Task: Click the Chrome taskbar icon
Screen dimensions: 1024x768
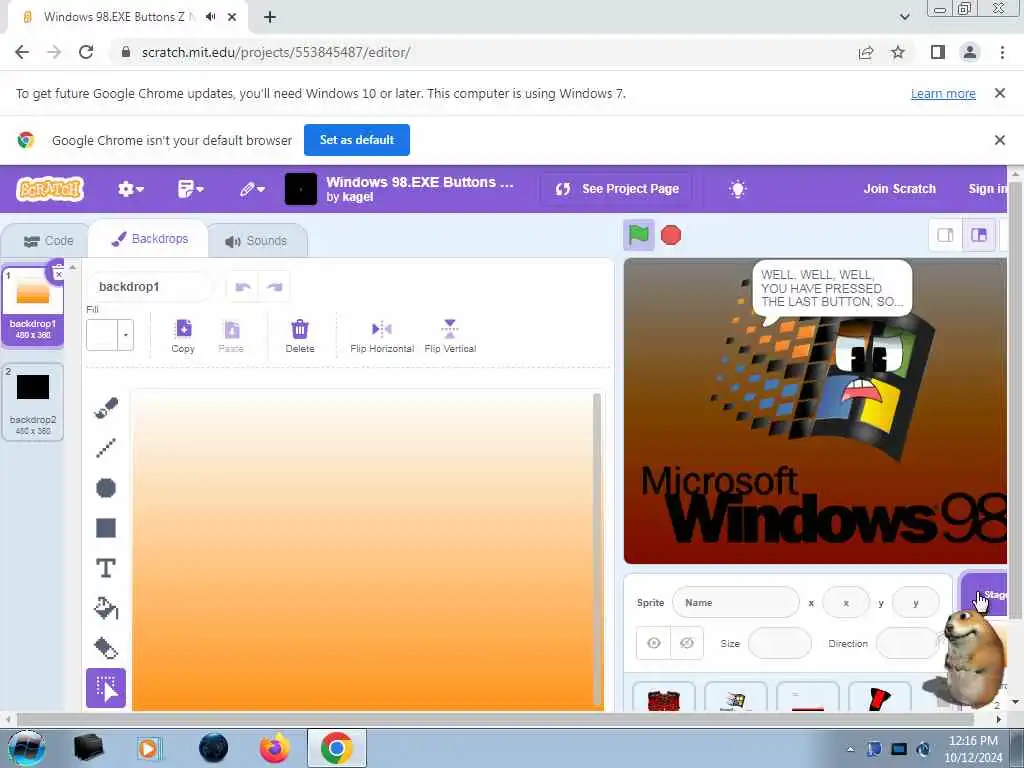Action: pyautogui.click(x=336, y=748)
